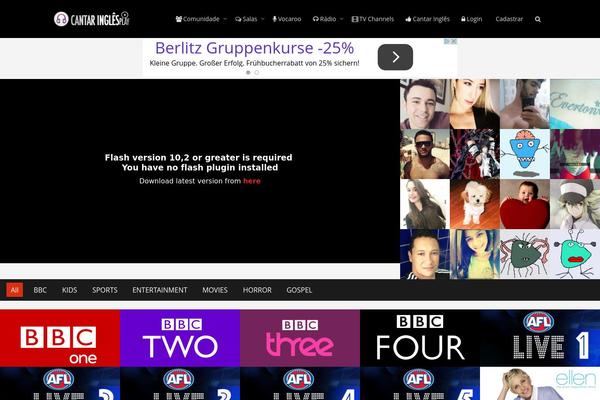The image size is (600, 400).
Task: Click the smiling man avatar in gray shirt
Action: click(x=425, y=104)
